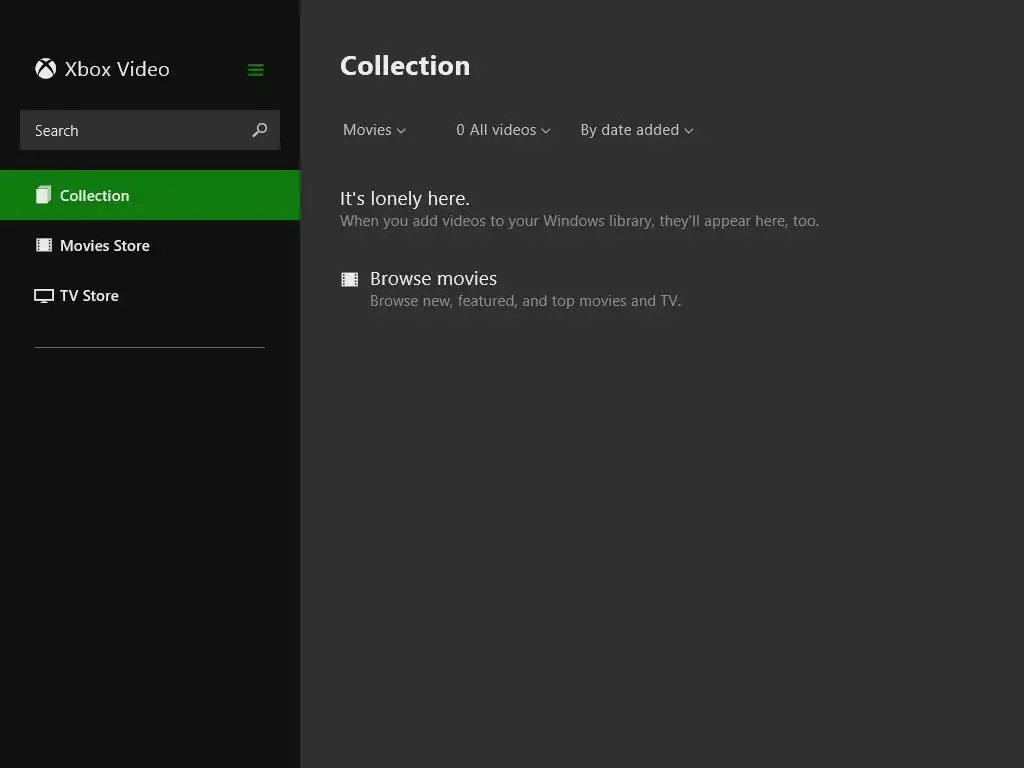Click the Collection page heading
Viewport: 1024px width, 768px height.
tap(405, 66)
